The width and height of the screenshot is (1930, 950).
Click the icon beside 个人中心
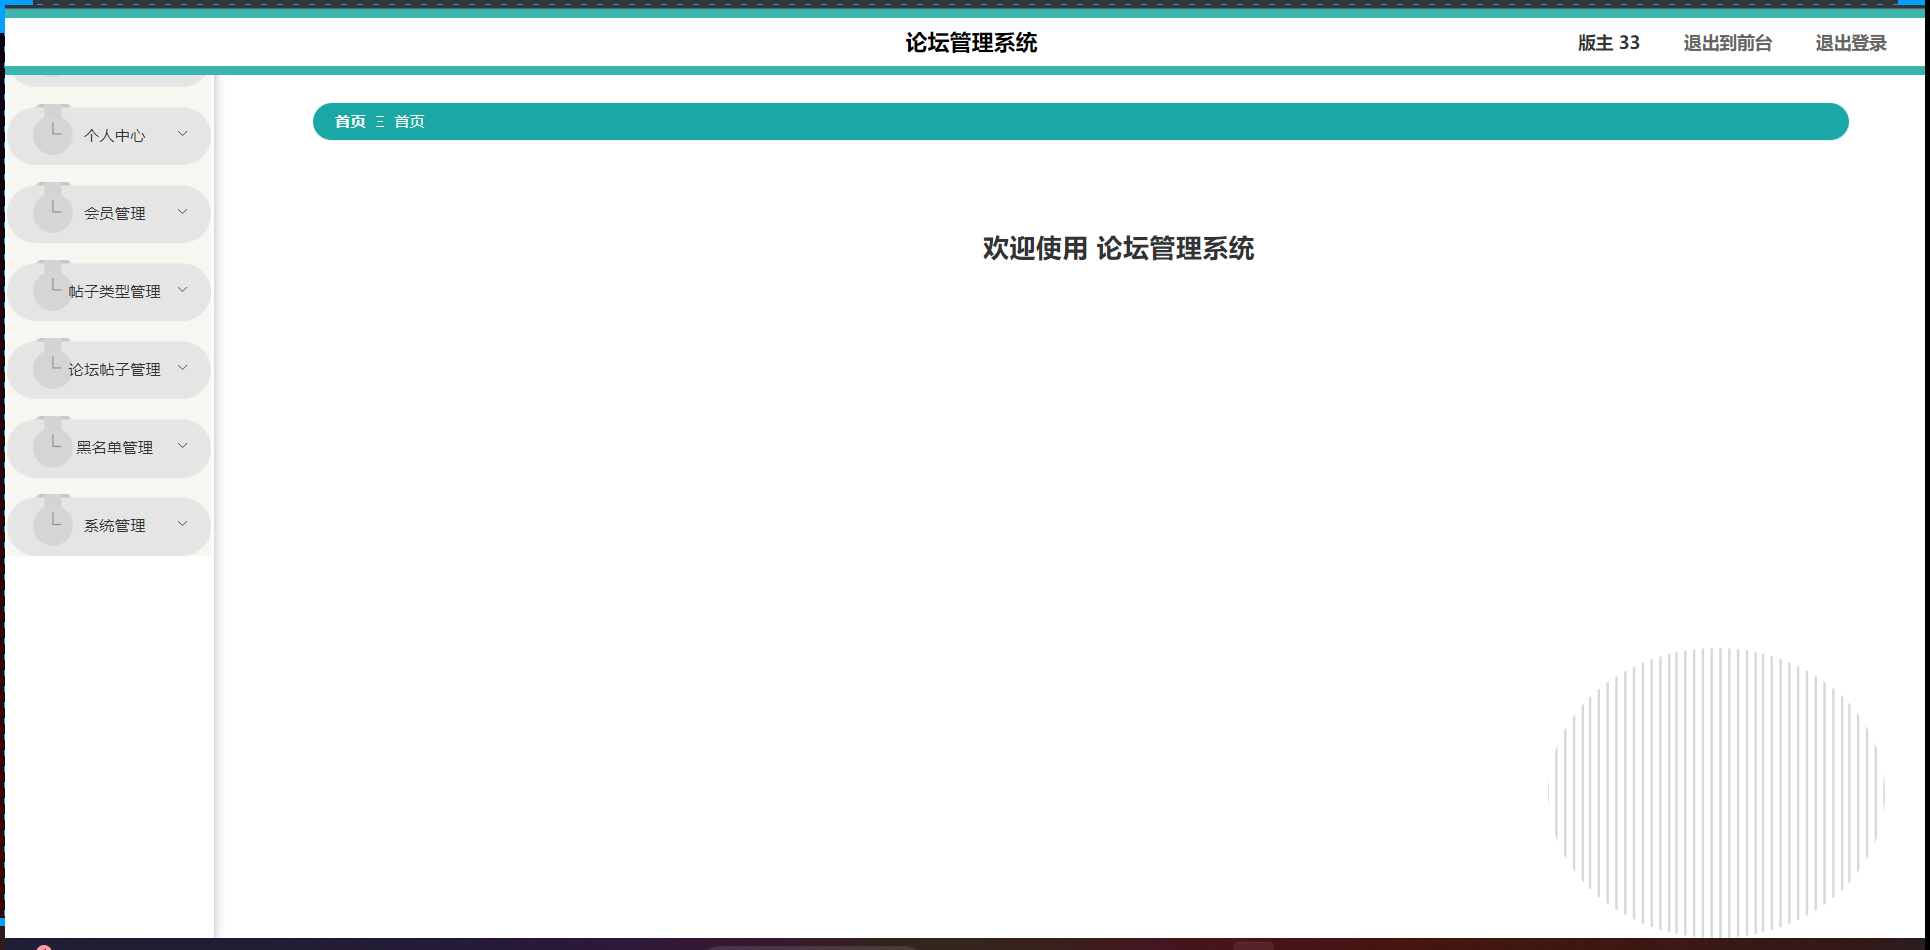point(53,133)
